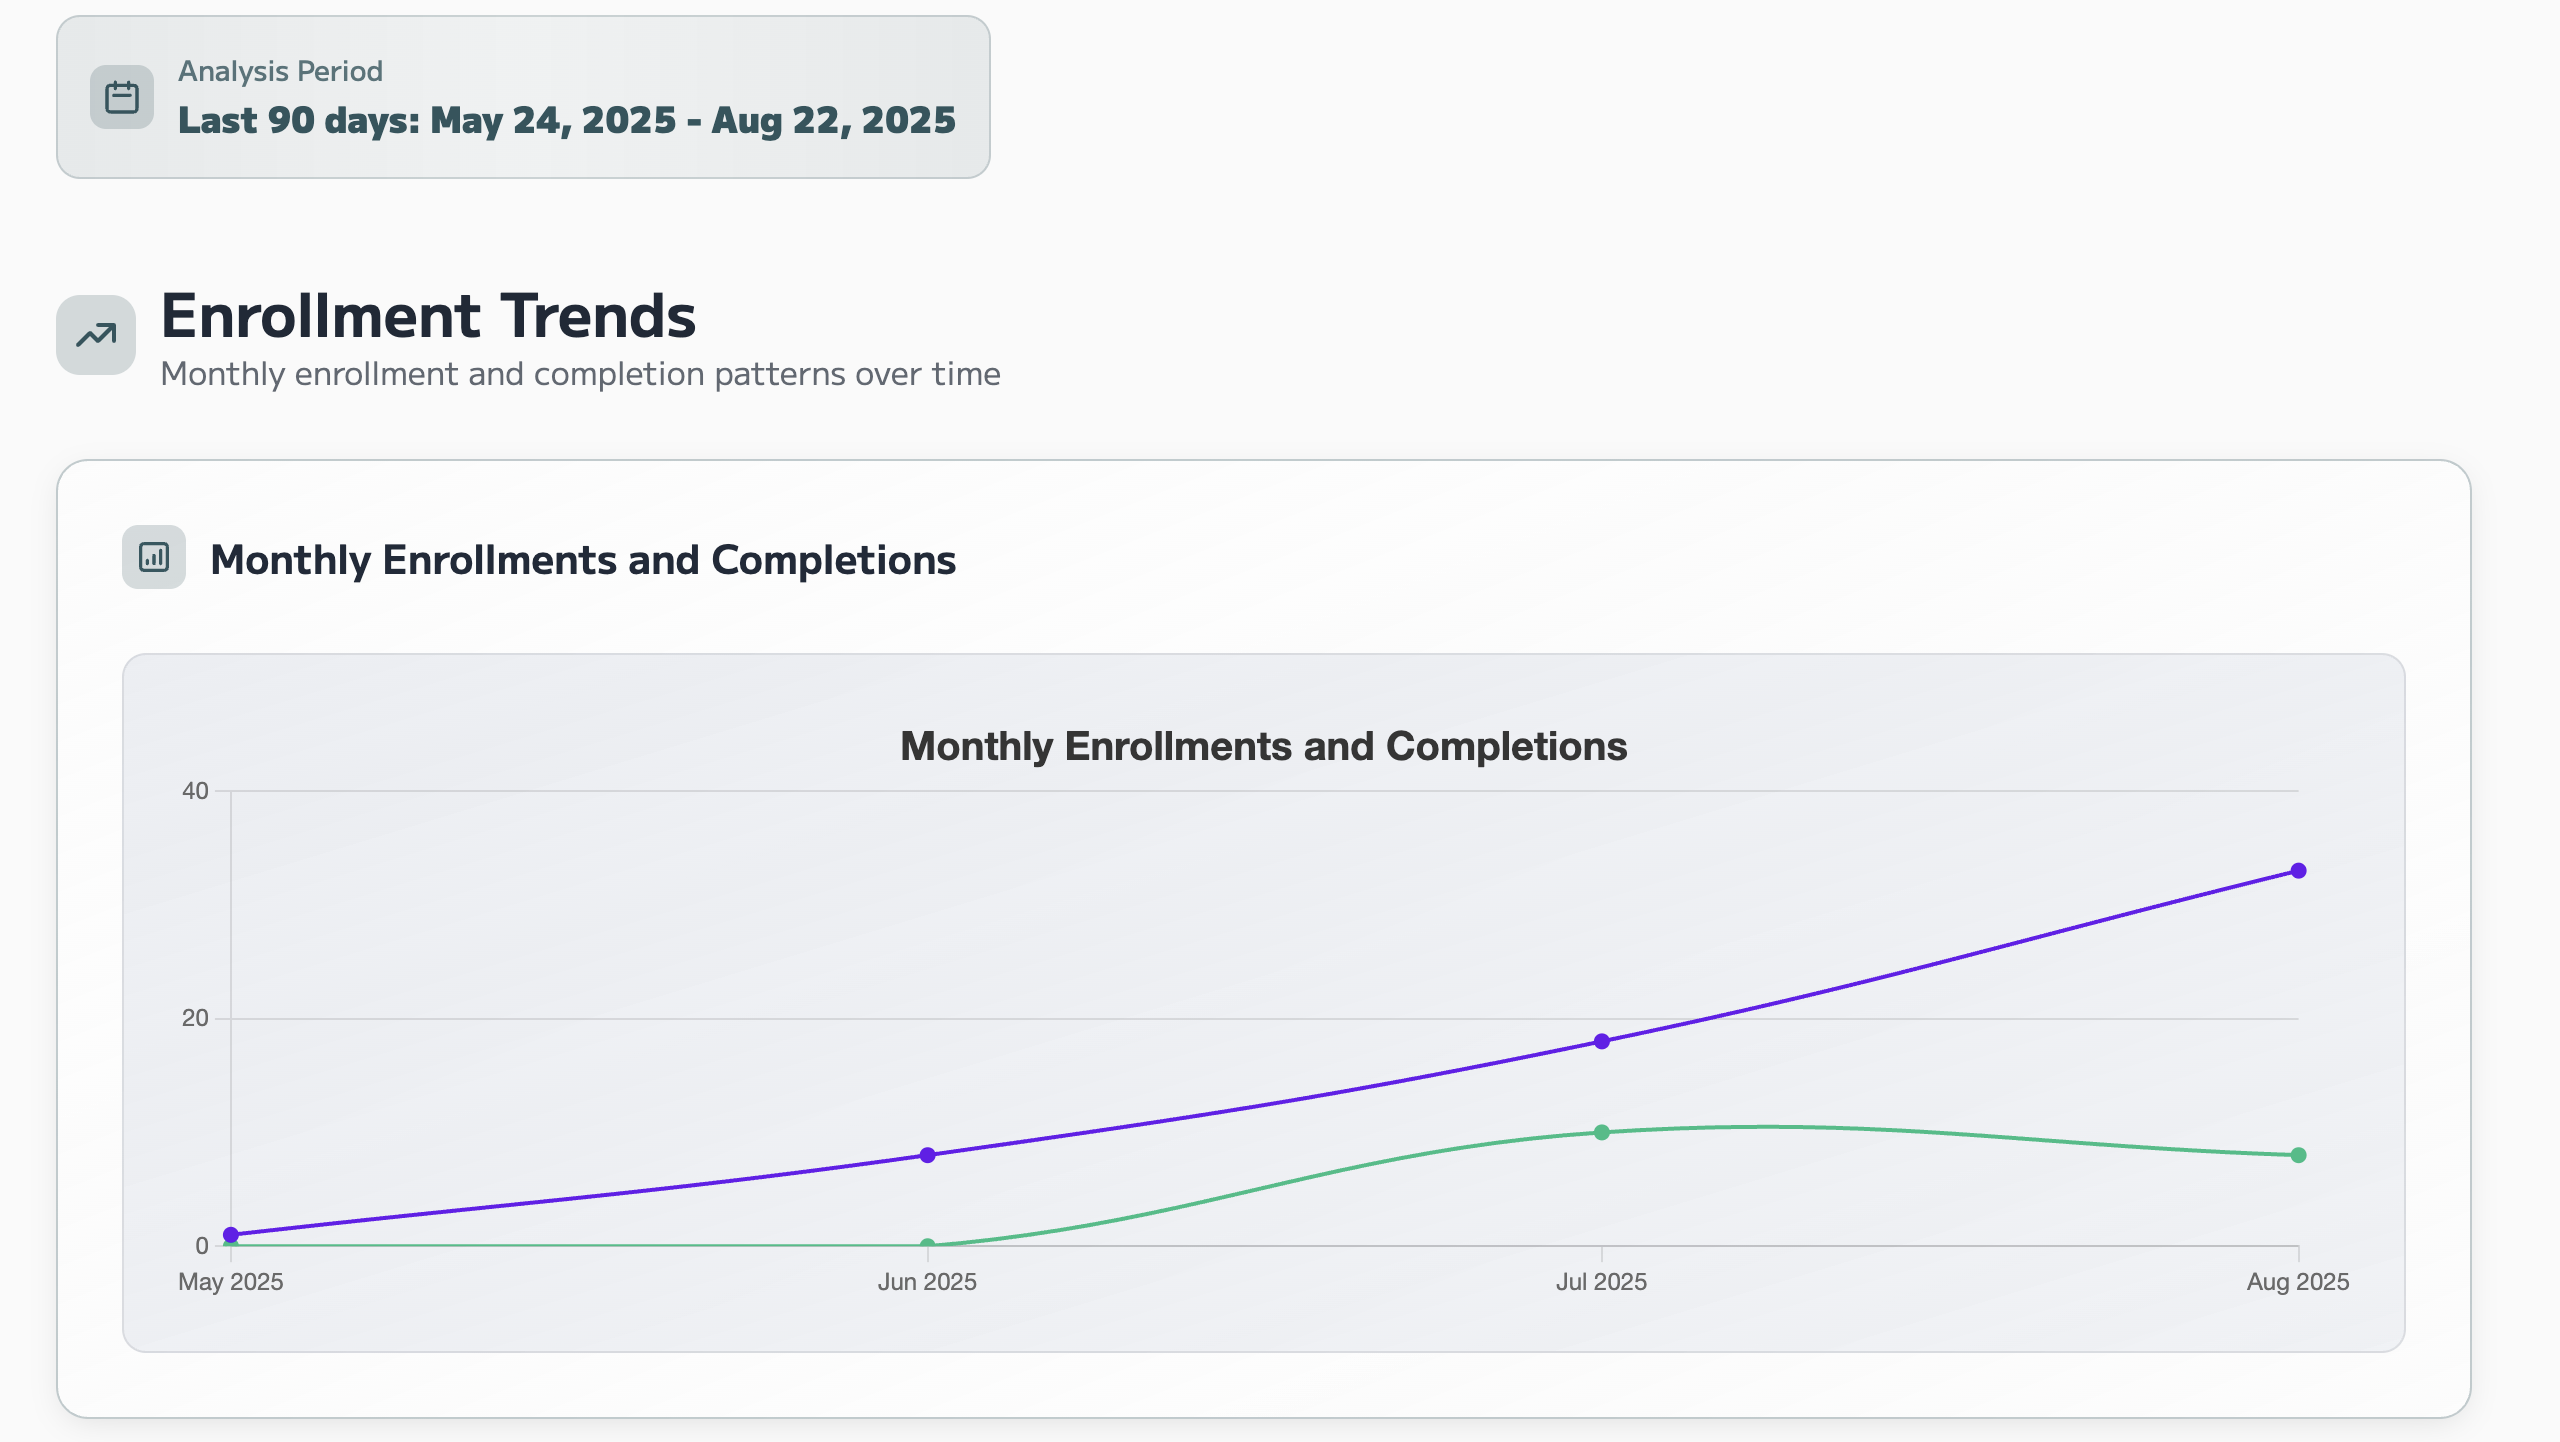Click the bar-chart icon next to Monthly Enrollments heading
Image resolution: width=2560 pixels, height=1442 pixels.
click(x=153, y=558)
